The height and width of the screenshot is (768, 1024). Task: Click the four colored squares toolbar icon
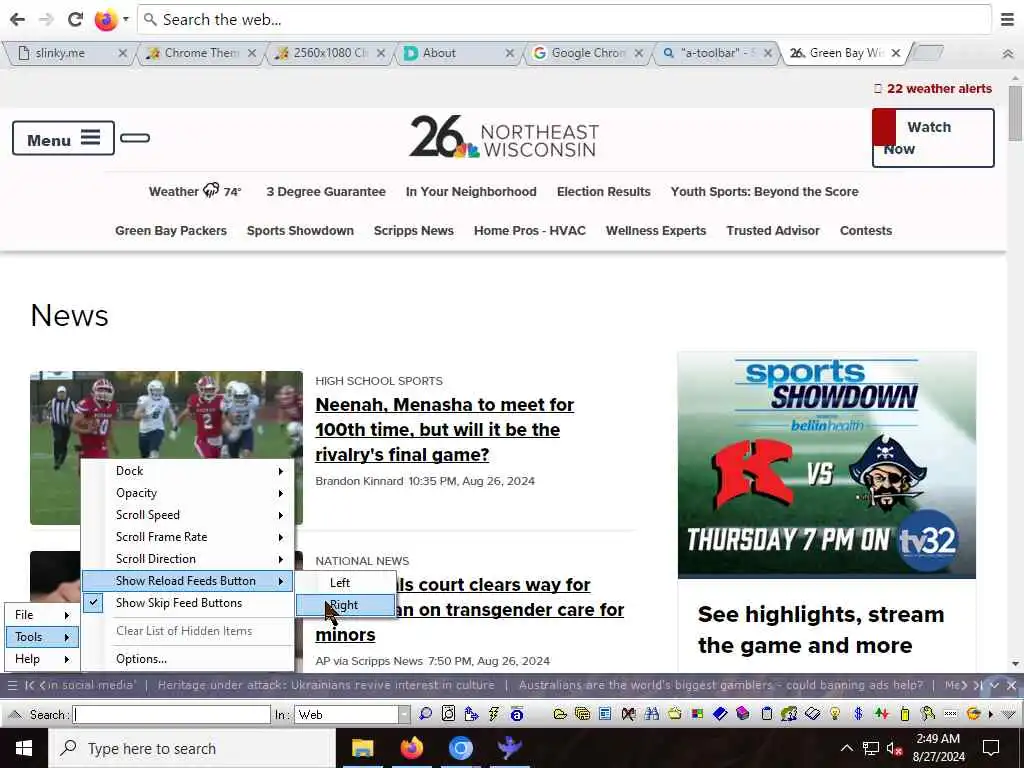point(697,714)
